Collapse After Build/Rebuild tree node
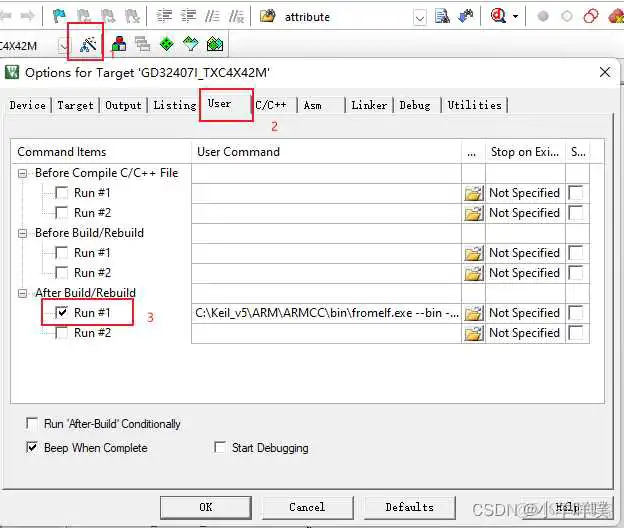 [x=23, y=293]
